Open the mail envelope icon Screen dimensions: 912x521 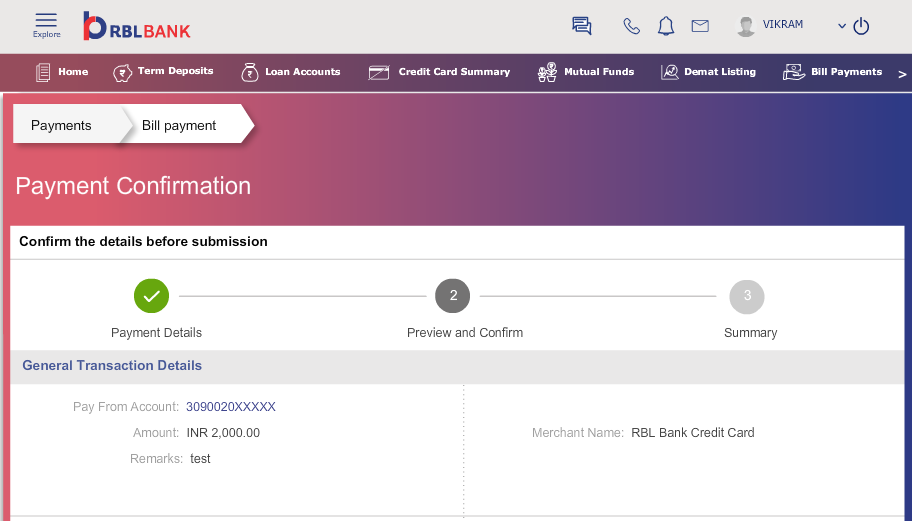pyautogui.click(x=700, y=26)
